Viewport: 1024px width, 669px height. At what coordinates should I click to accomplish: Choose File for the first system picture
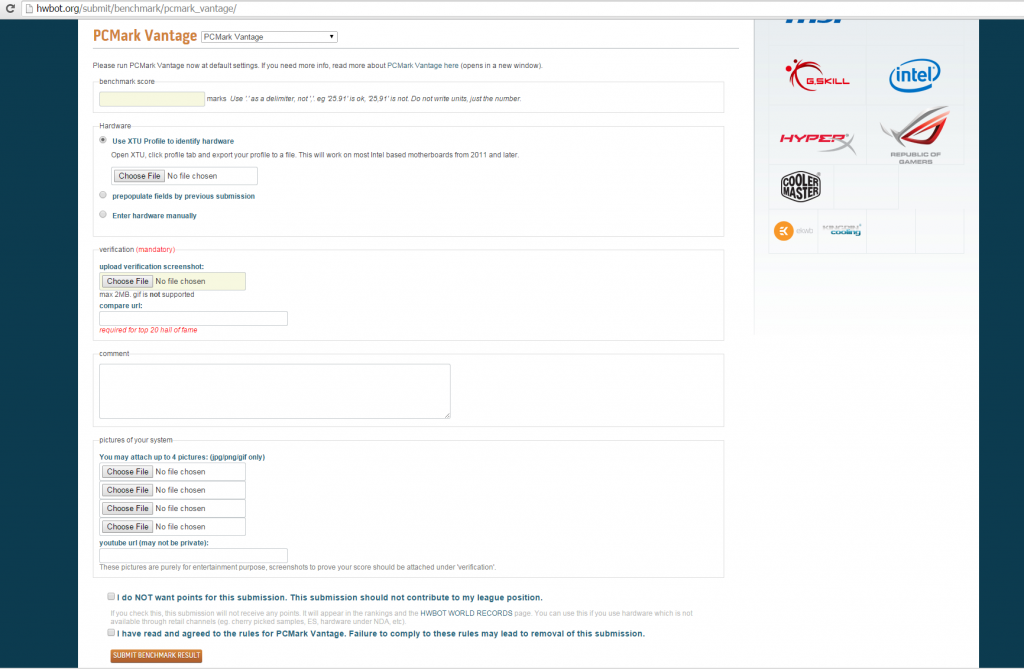(127, 472)
